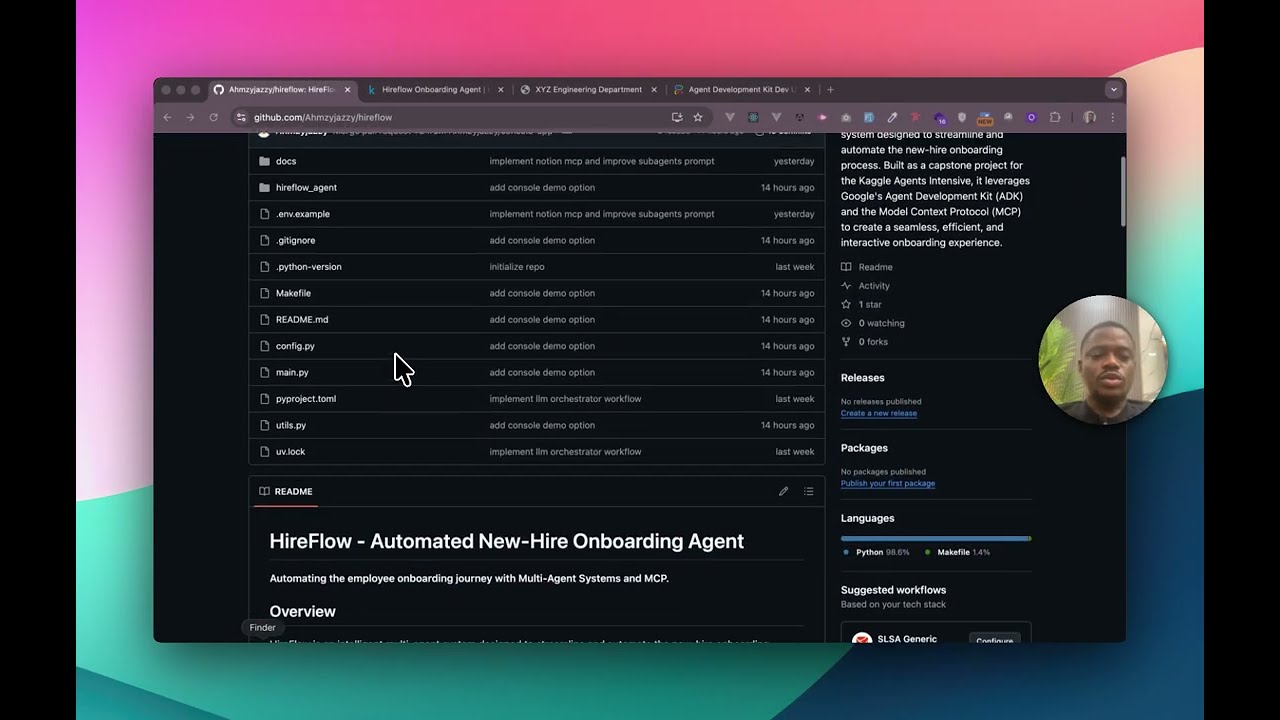Click 'implement notion mcp' commit for docs
1280x720 pixels.
(x=602, y=161)
